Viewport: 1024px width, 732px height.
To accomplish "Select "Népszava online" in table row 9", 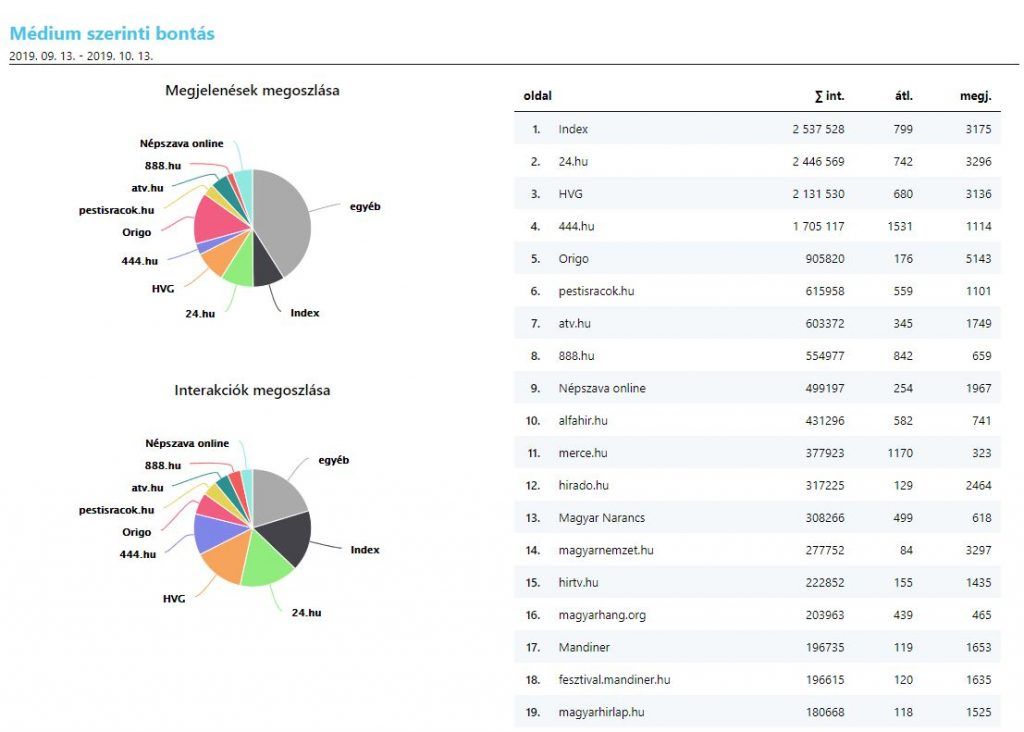I will tap(601, 388).
